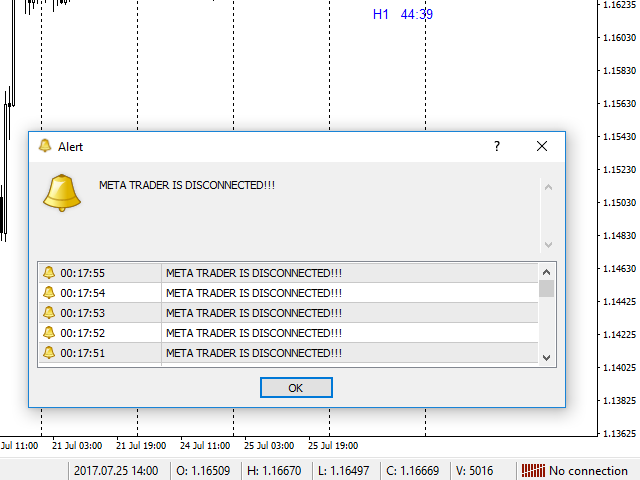Click the red connection bars icon
Image resolution: width=640 pixels, height=480 pixels.
coord(532,471)
